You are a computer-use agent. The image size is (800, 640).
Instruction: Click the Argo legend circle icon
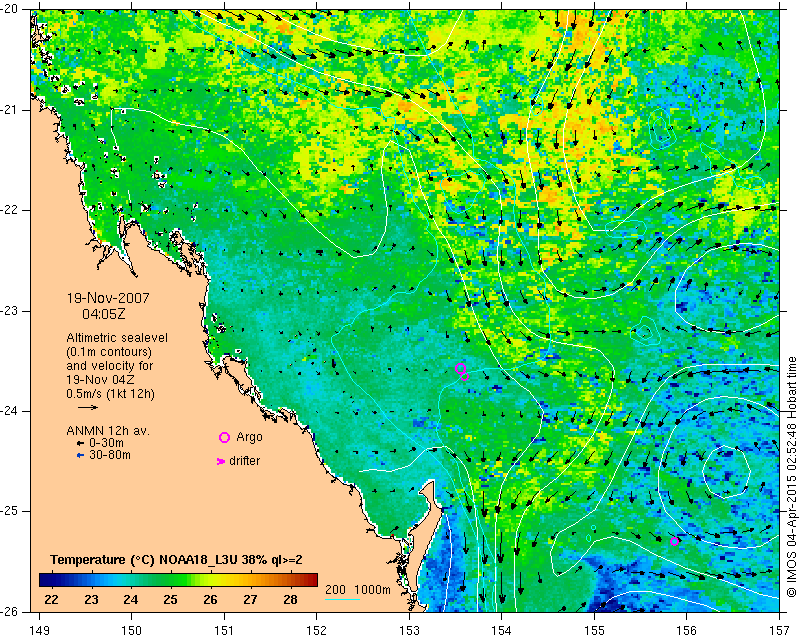pos(224,437)
